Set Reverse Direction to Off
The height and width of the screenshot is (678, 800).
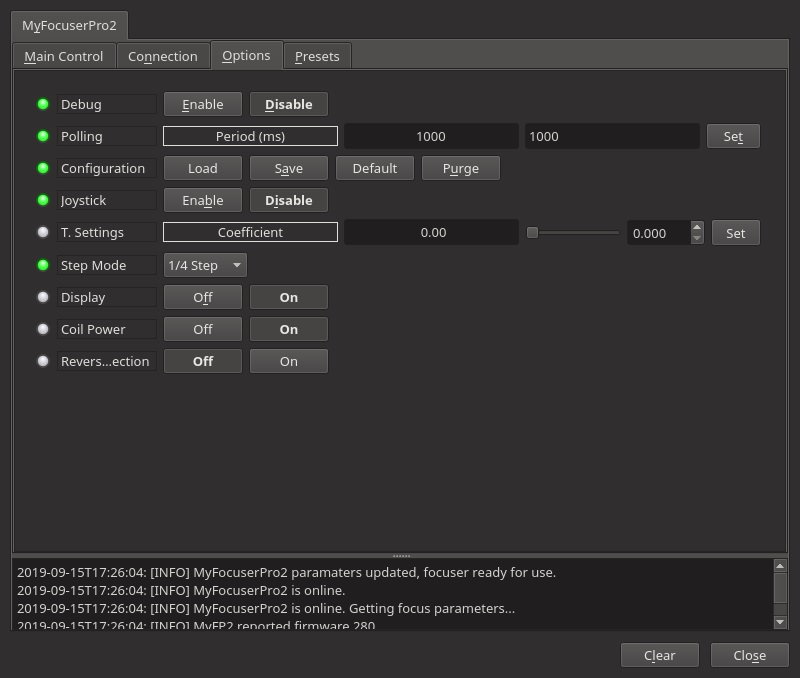coord(203,361)
